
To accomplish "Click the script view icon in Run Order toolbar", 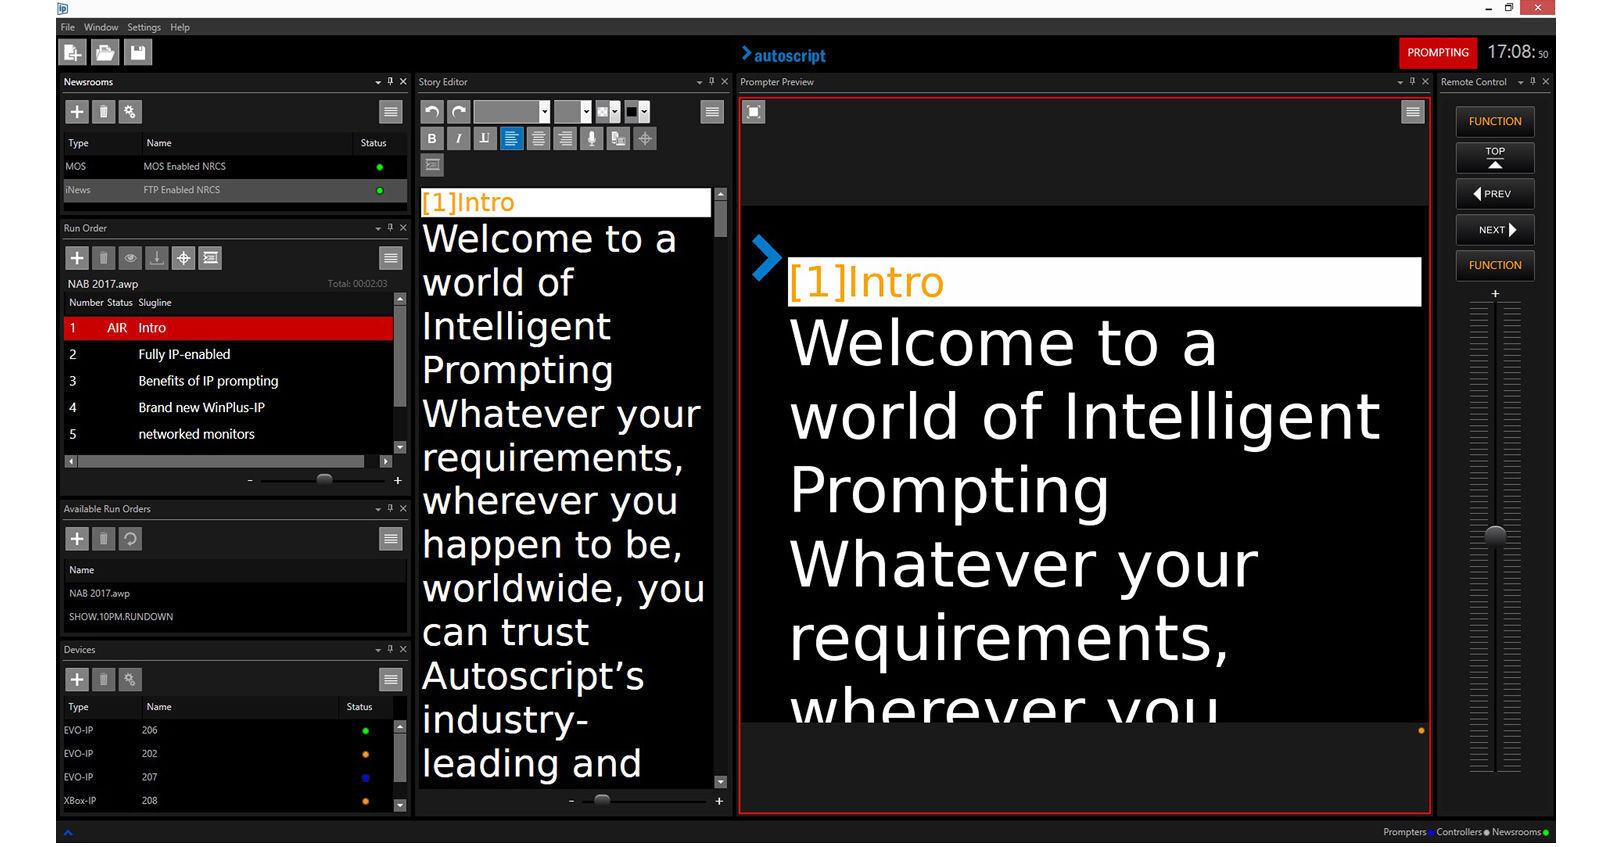I will coord(210,258).
